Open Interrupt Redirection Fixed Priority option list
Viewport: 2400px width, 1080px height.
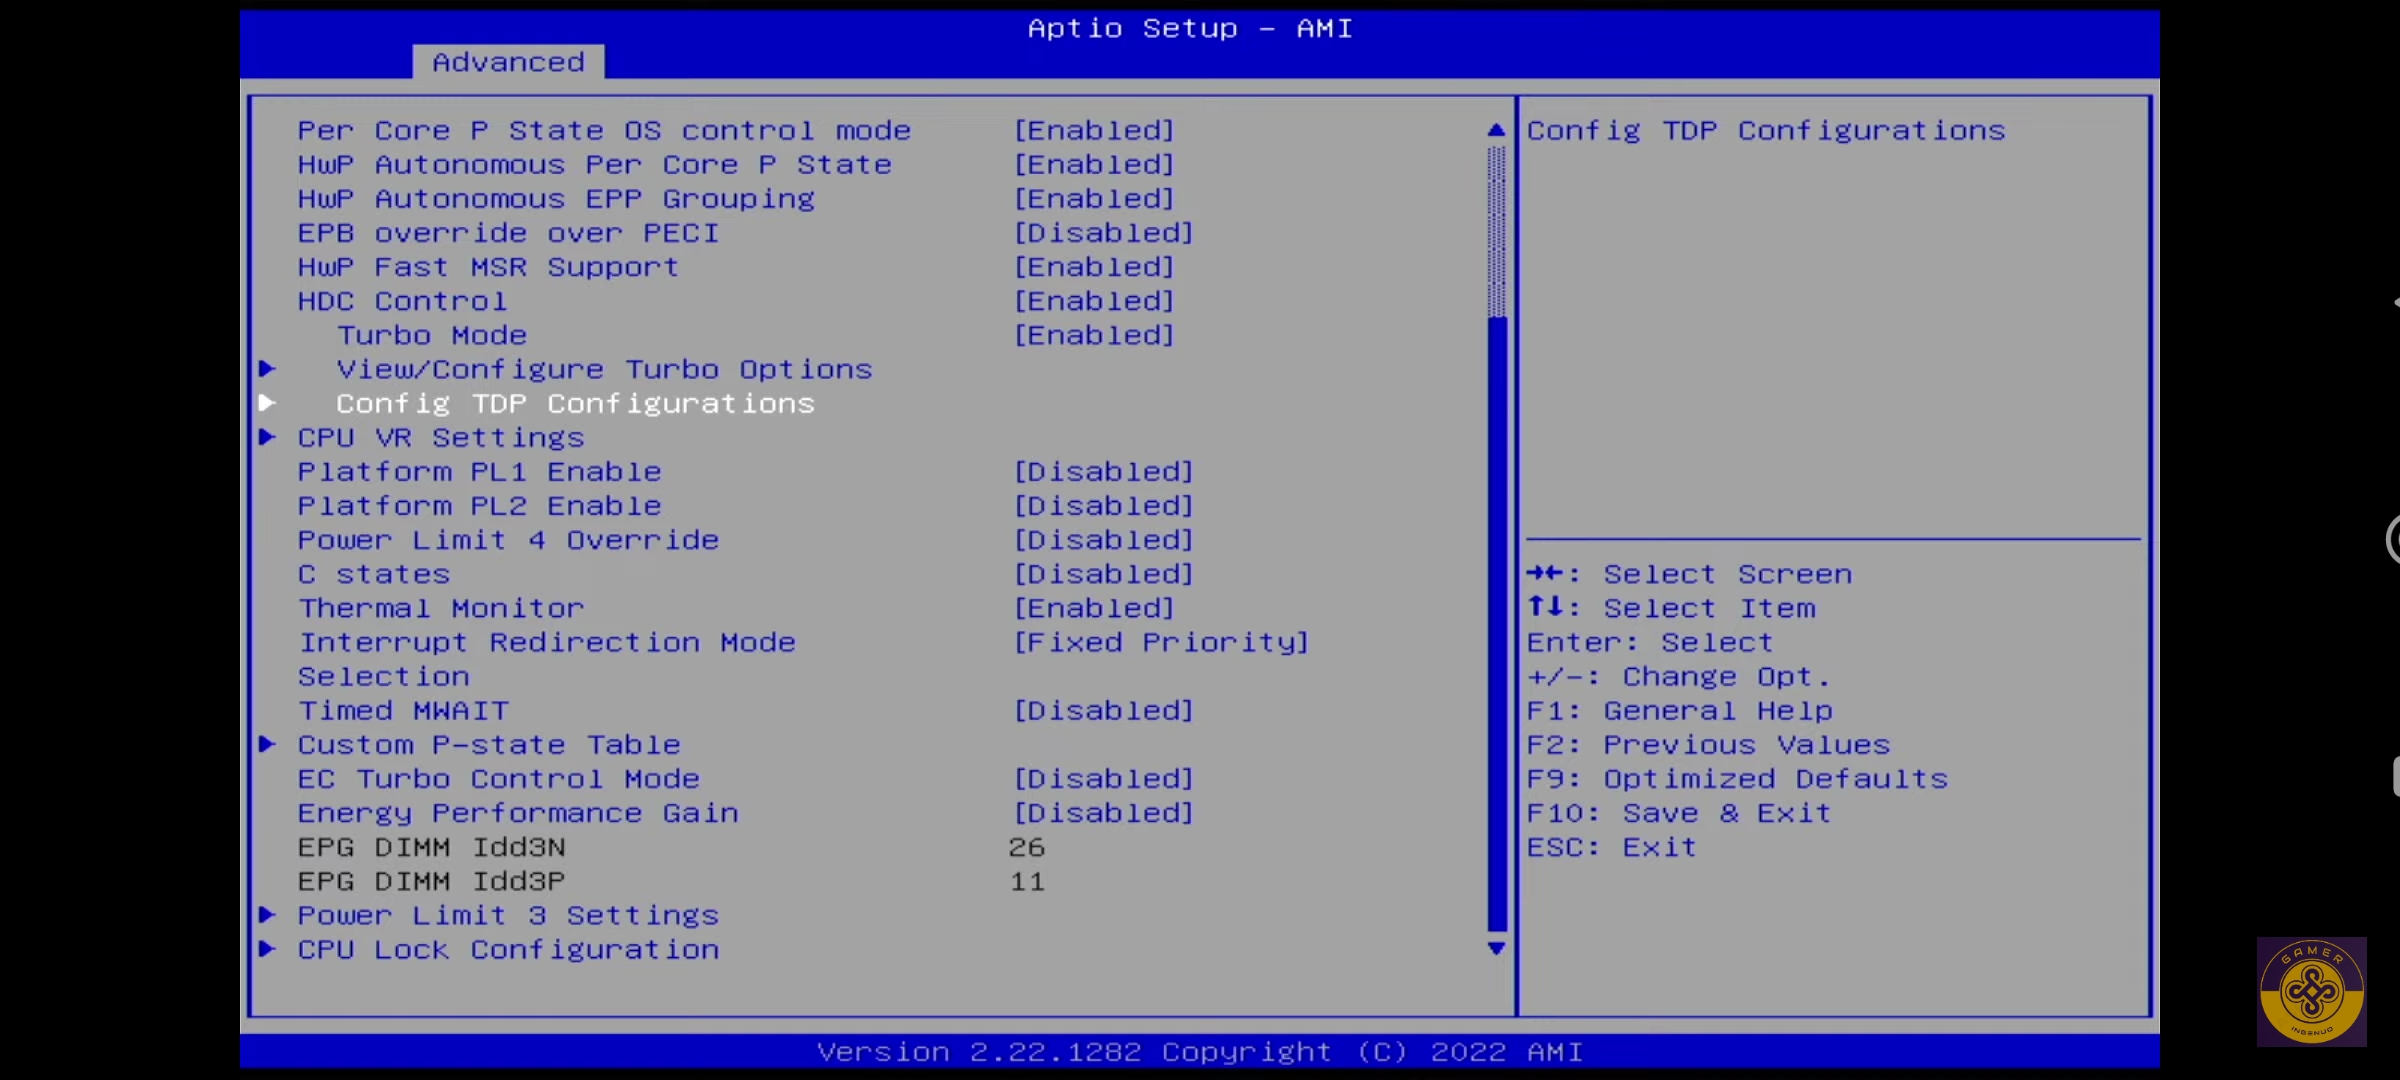coord(1160,642)
